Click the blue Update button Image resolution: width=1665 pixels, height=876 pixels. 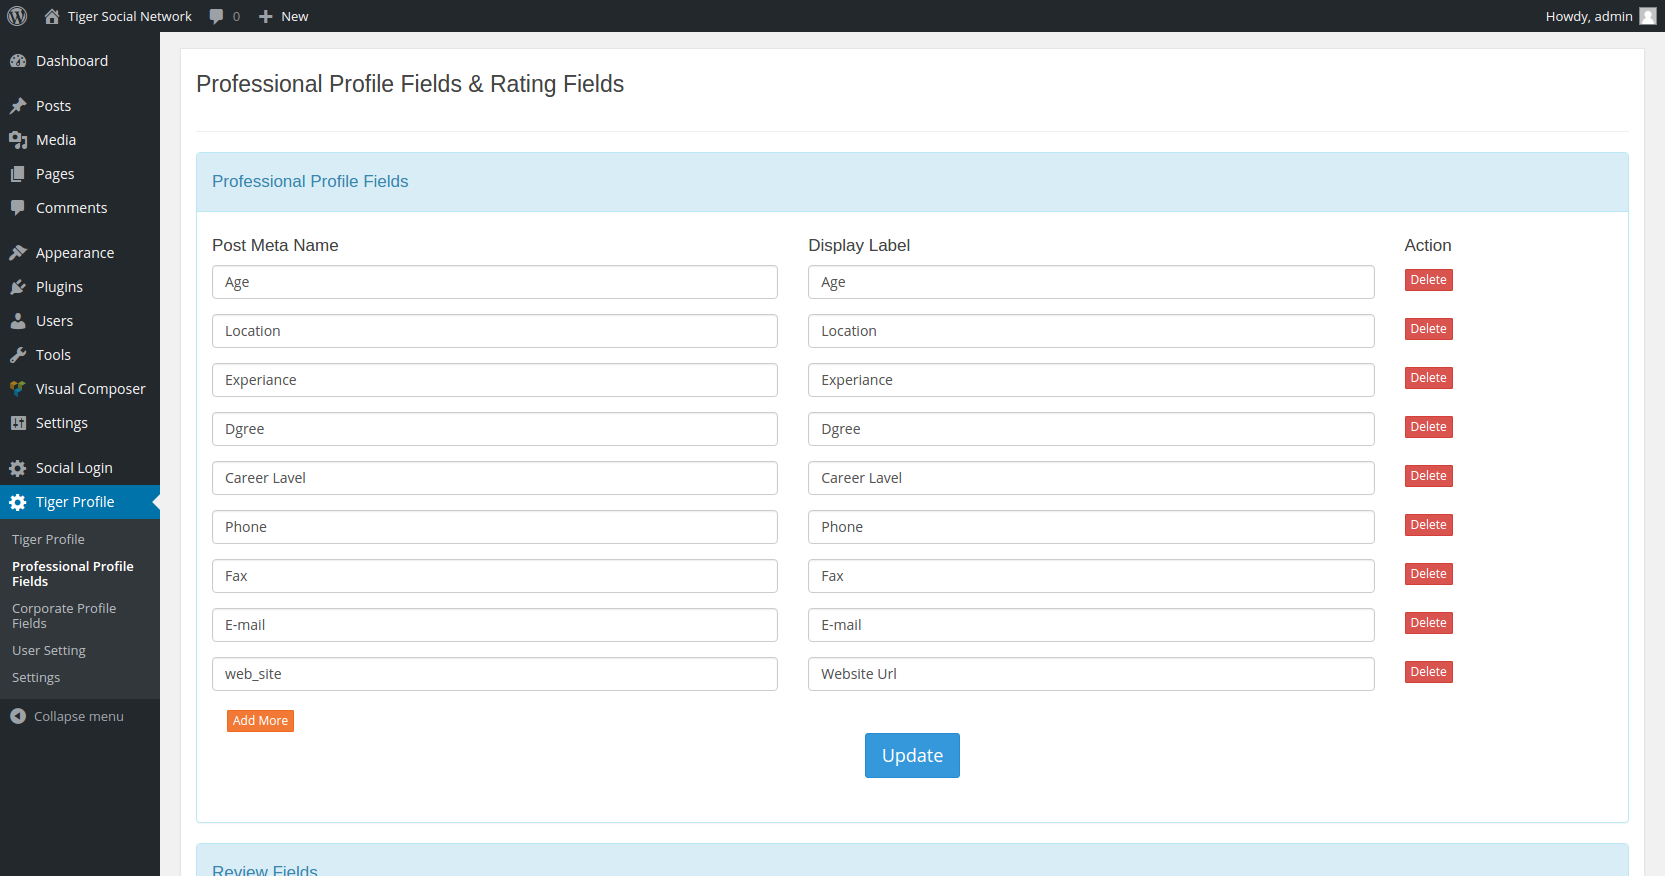[x=912, y=756]
